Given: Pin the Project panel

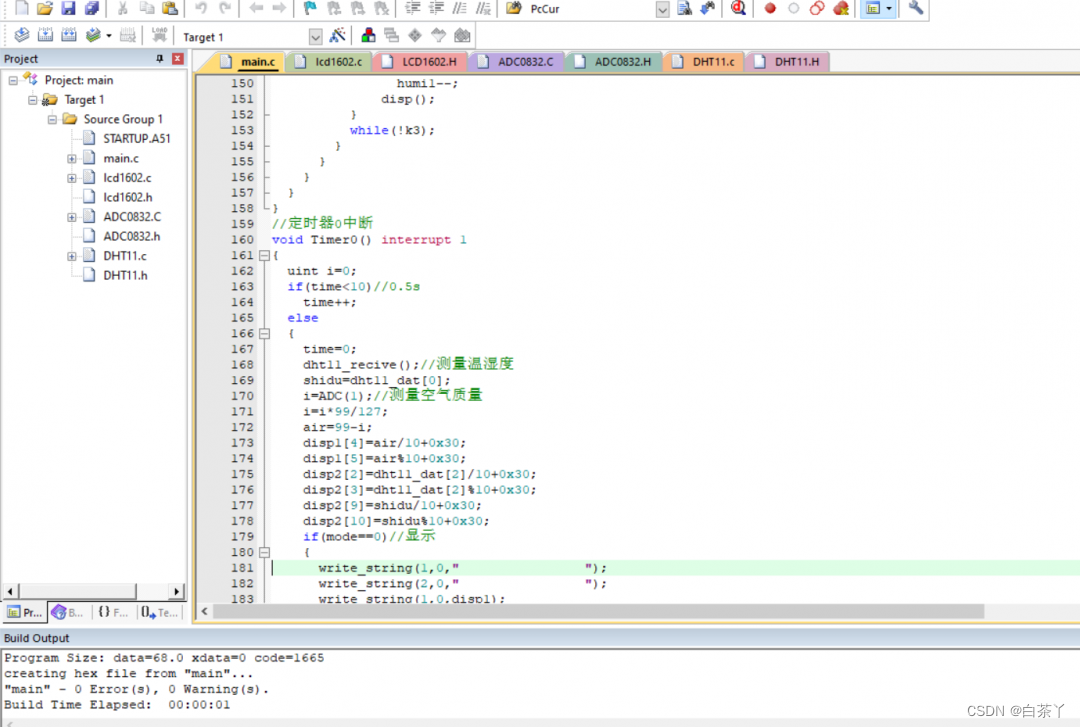Looking at the screenshot, I should [x=160, y=59].
